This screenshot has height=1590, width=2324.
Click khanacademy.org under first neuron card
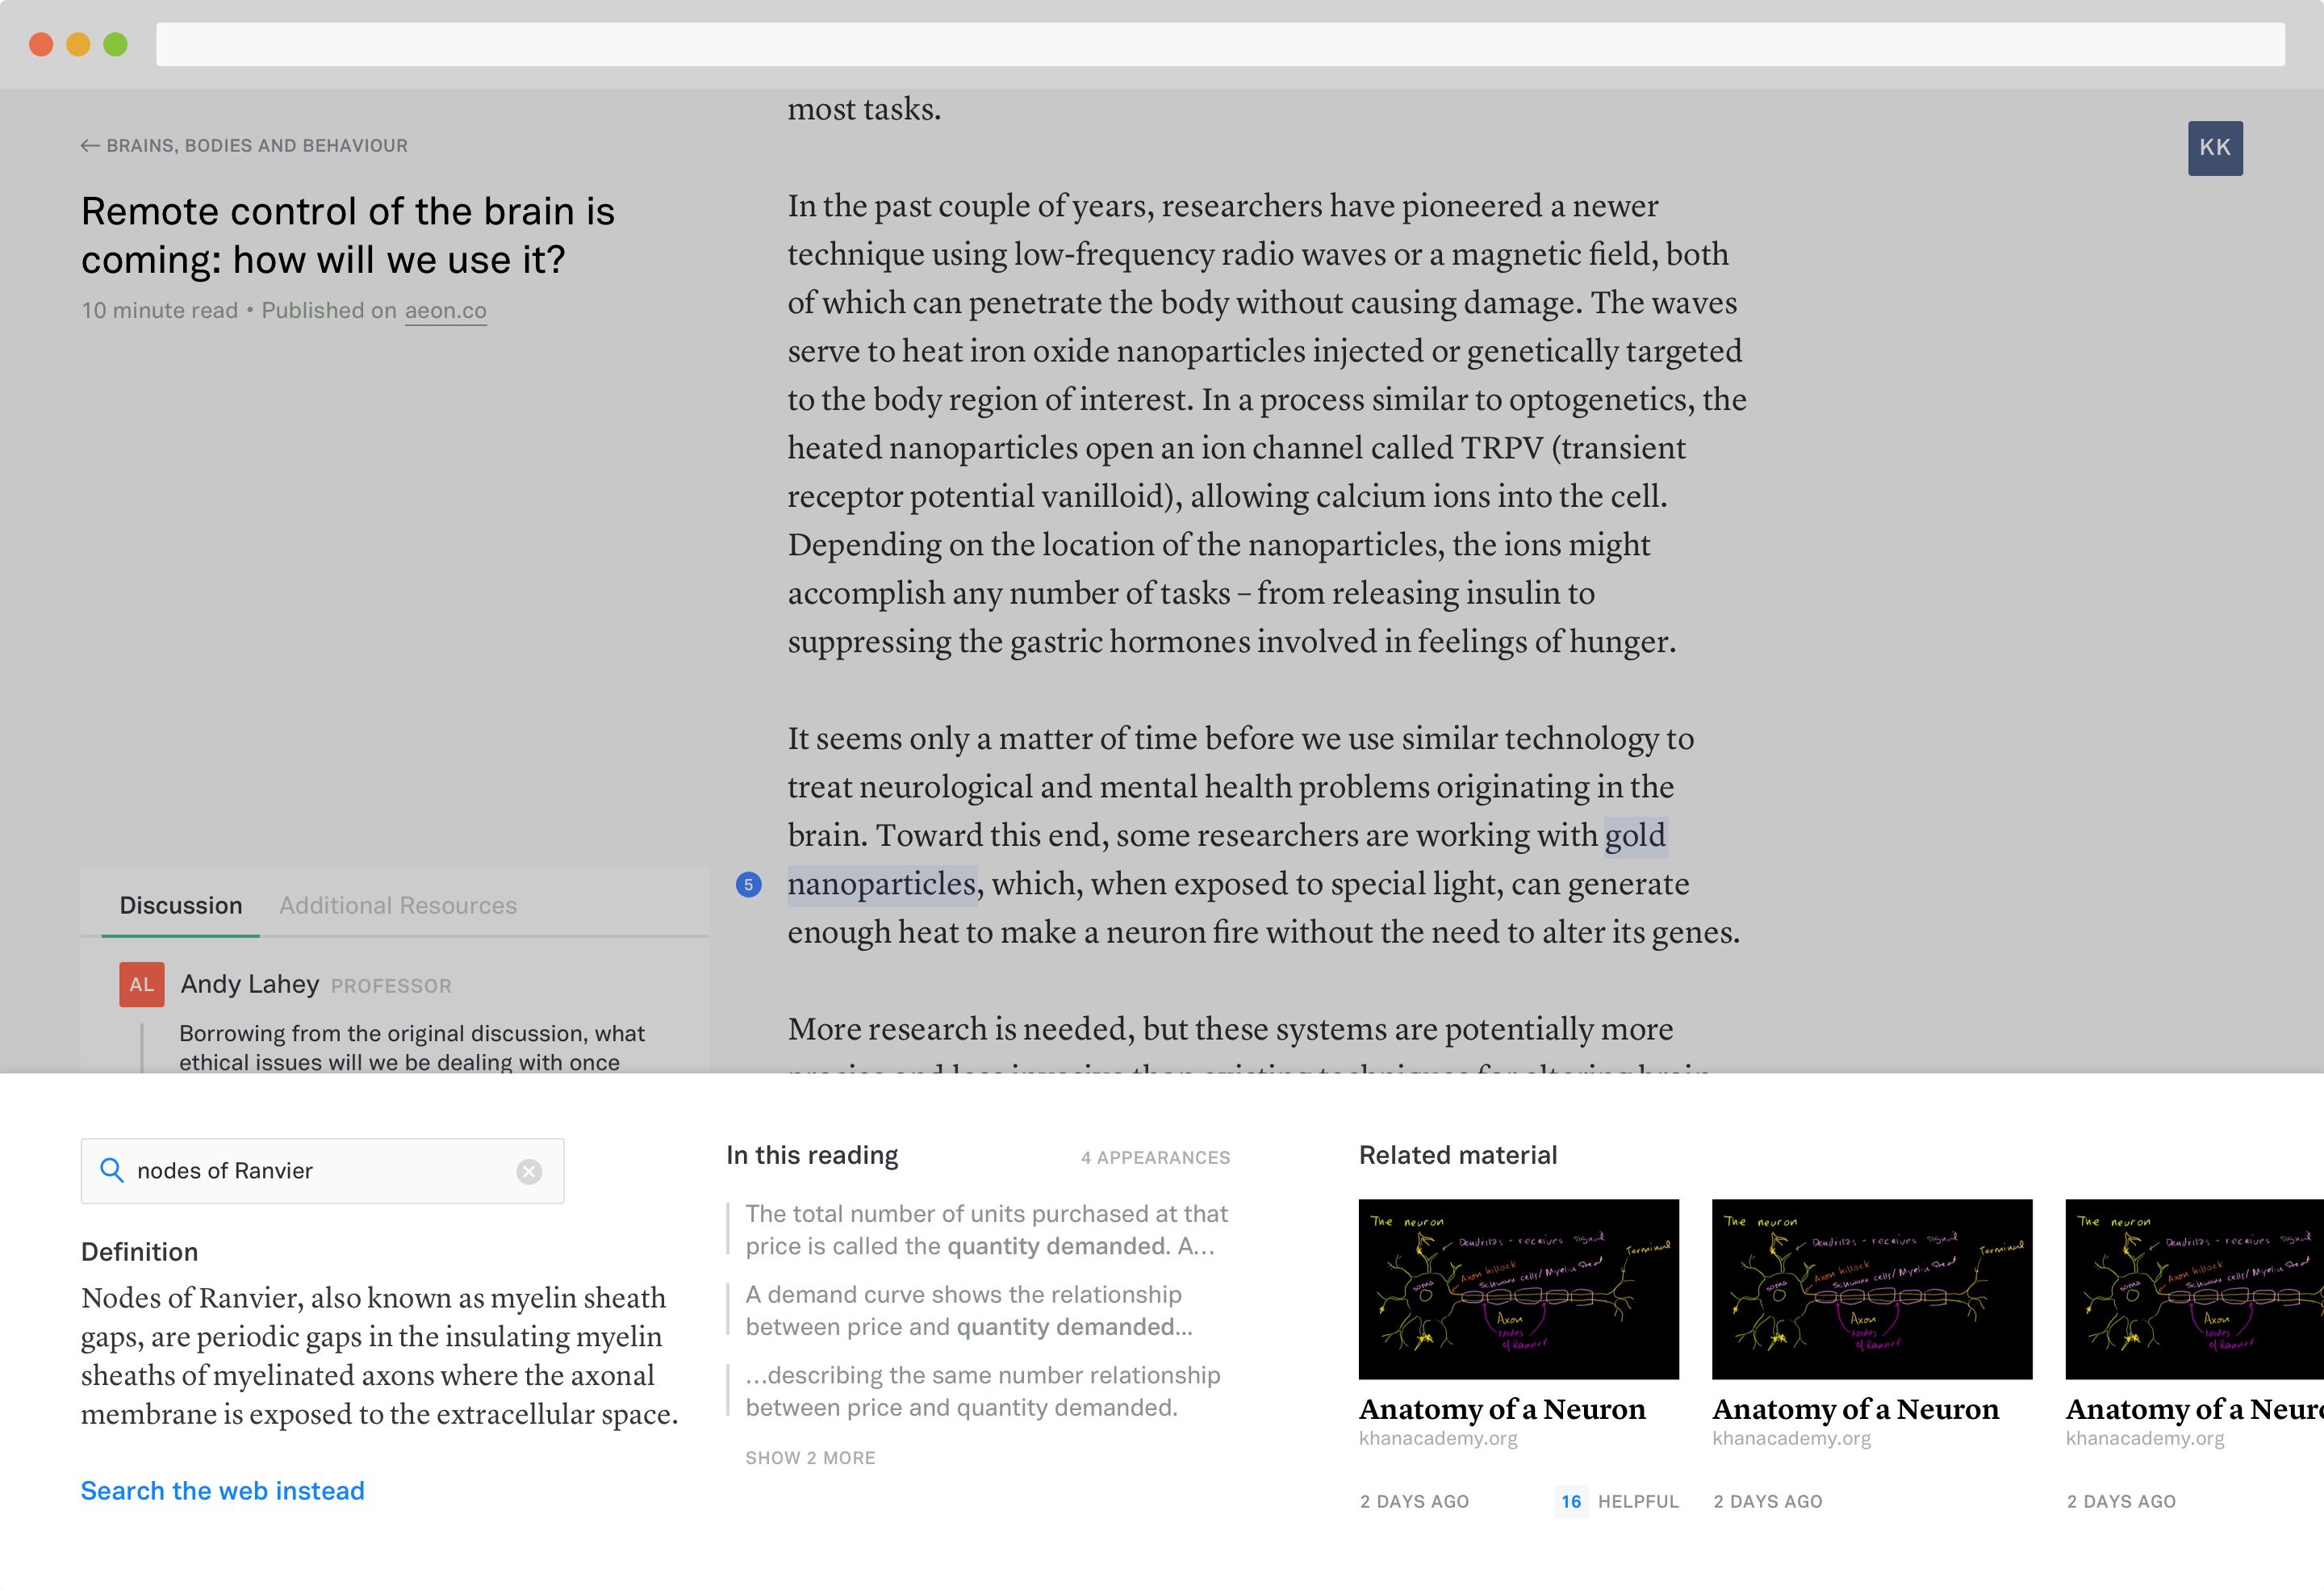tap(1437, 1438)
